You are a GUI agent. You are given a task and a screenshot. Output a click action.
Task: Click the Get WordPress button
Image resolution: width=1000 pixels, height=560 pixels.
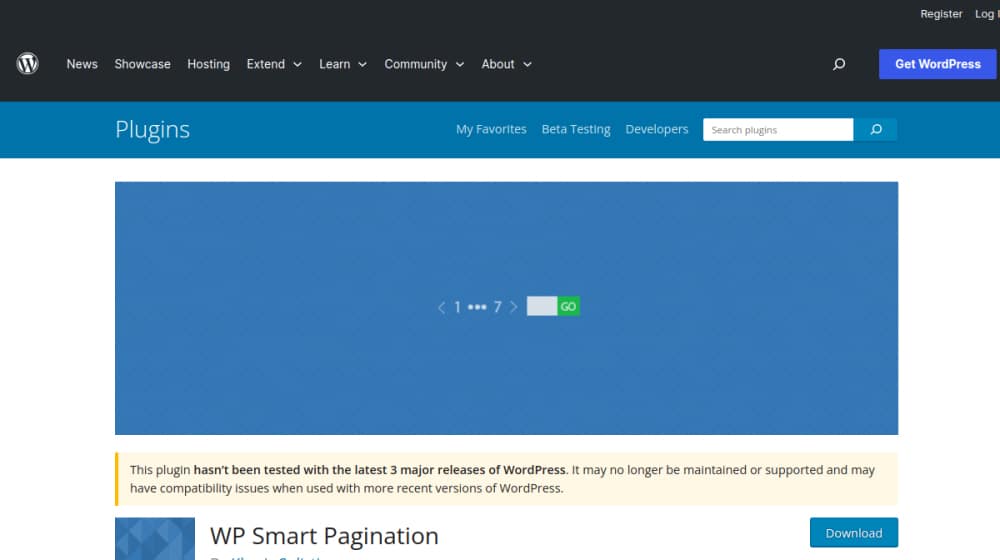click(x=938, y=64)
